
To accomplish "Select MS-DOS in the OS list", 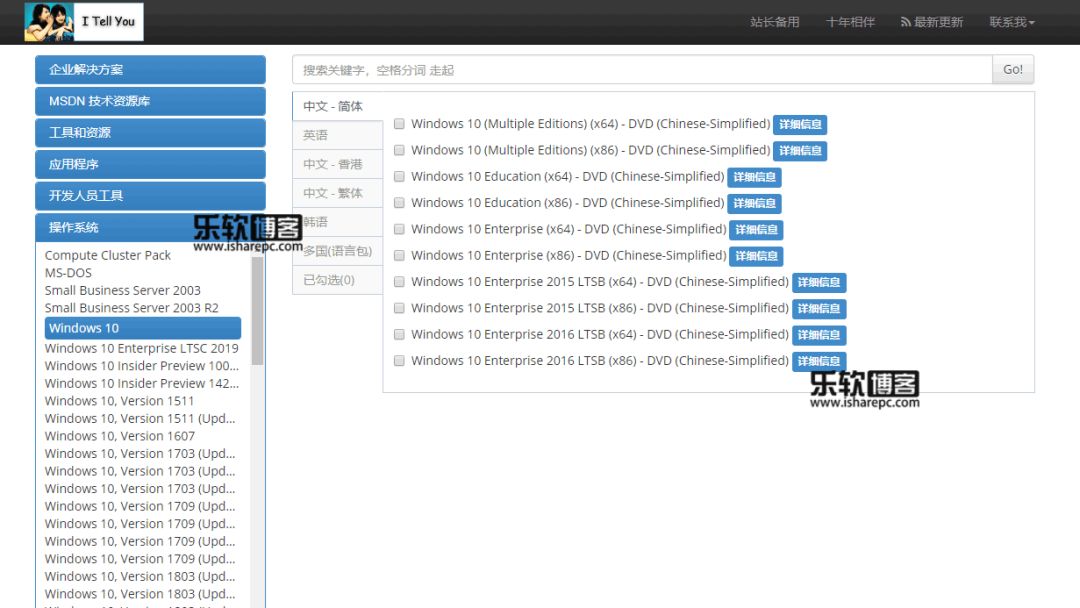I will click(x=68, y=273).
